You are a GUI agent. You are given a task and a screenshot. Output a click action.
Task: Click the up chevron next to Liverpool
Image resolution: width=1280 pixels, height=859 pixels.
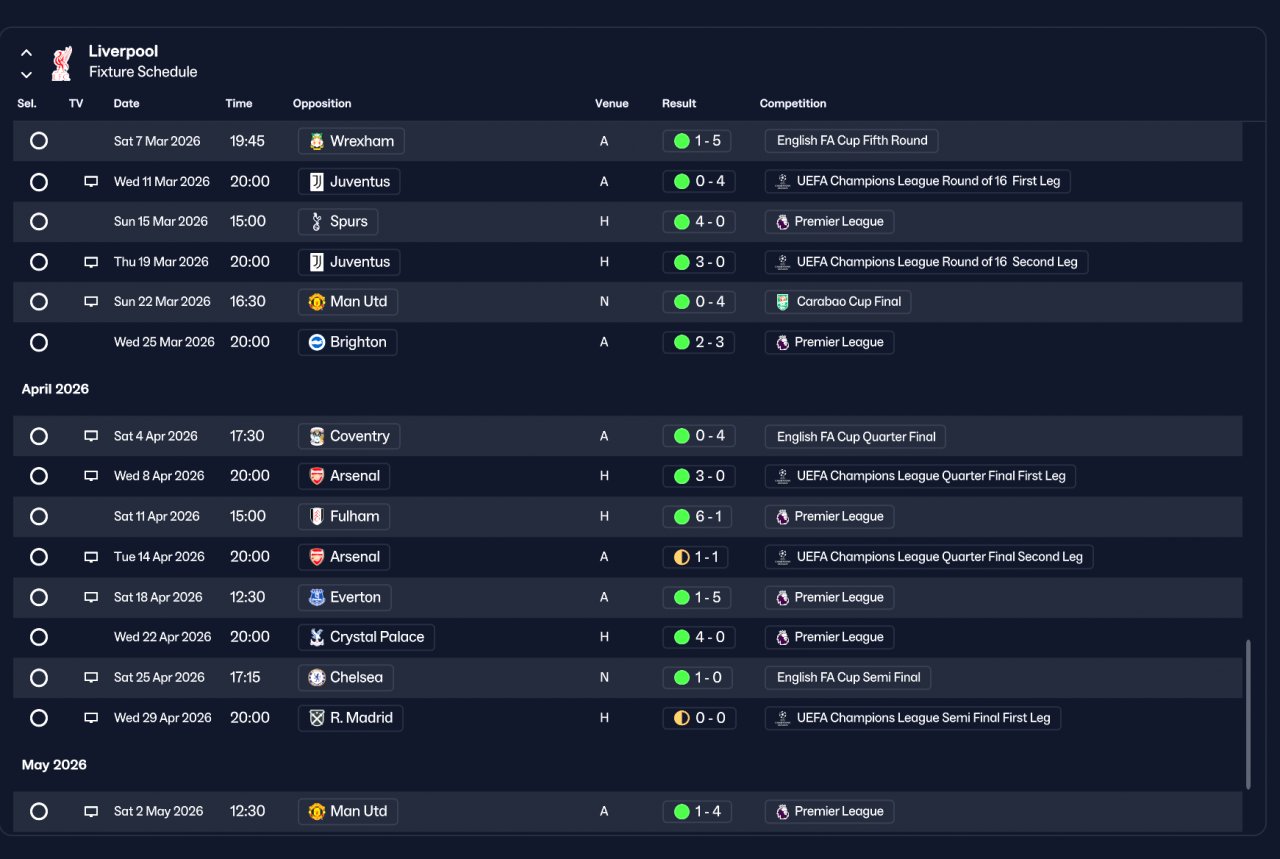27,53
